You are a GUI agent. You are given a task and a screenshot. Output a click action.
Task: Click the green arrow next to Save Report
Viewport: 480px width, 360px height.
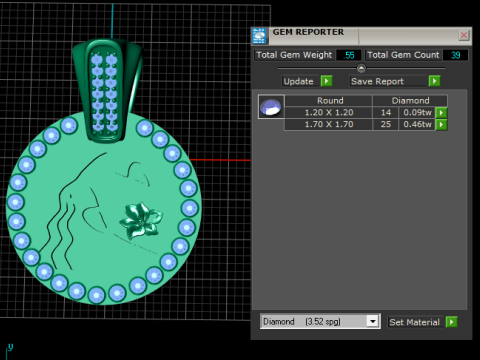(434, 81)
